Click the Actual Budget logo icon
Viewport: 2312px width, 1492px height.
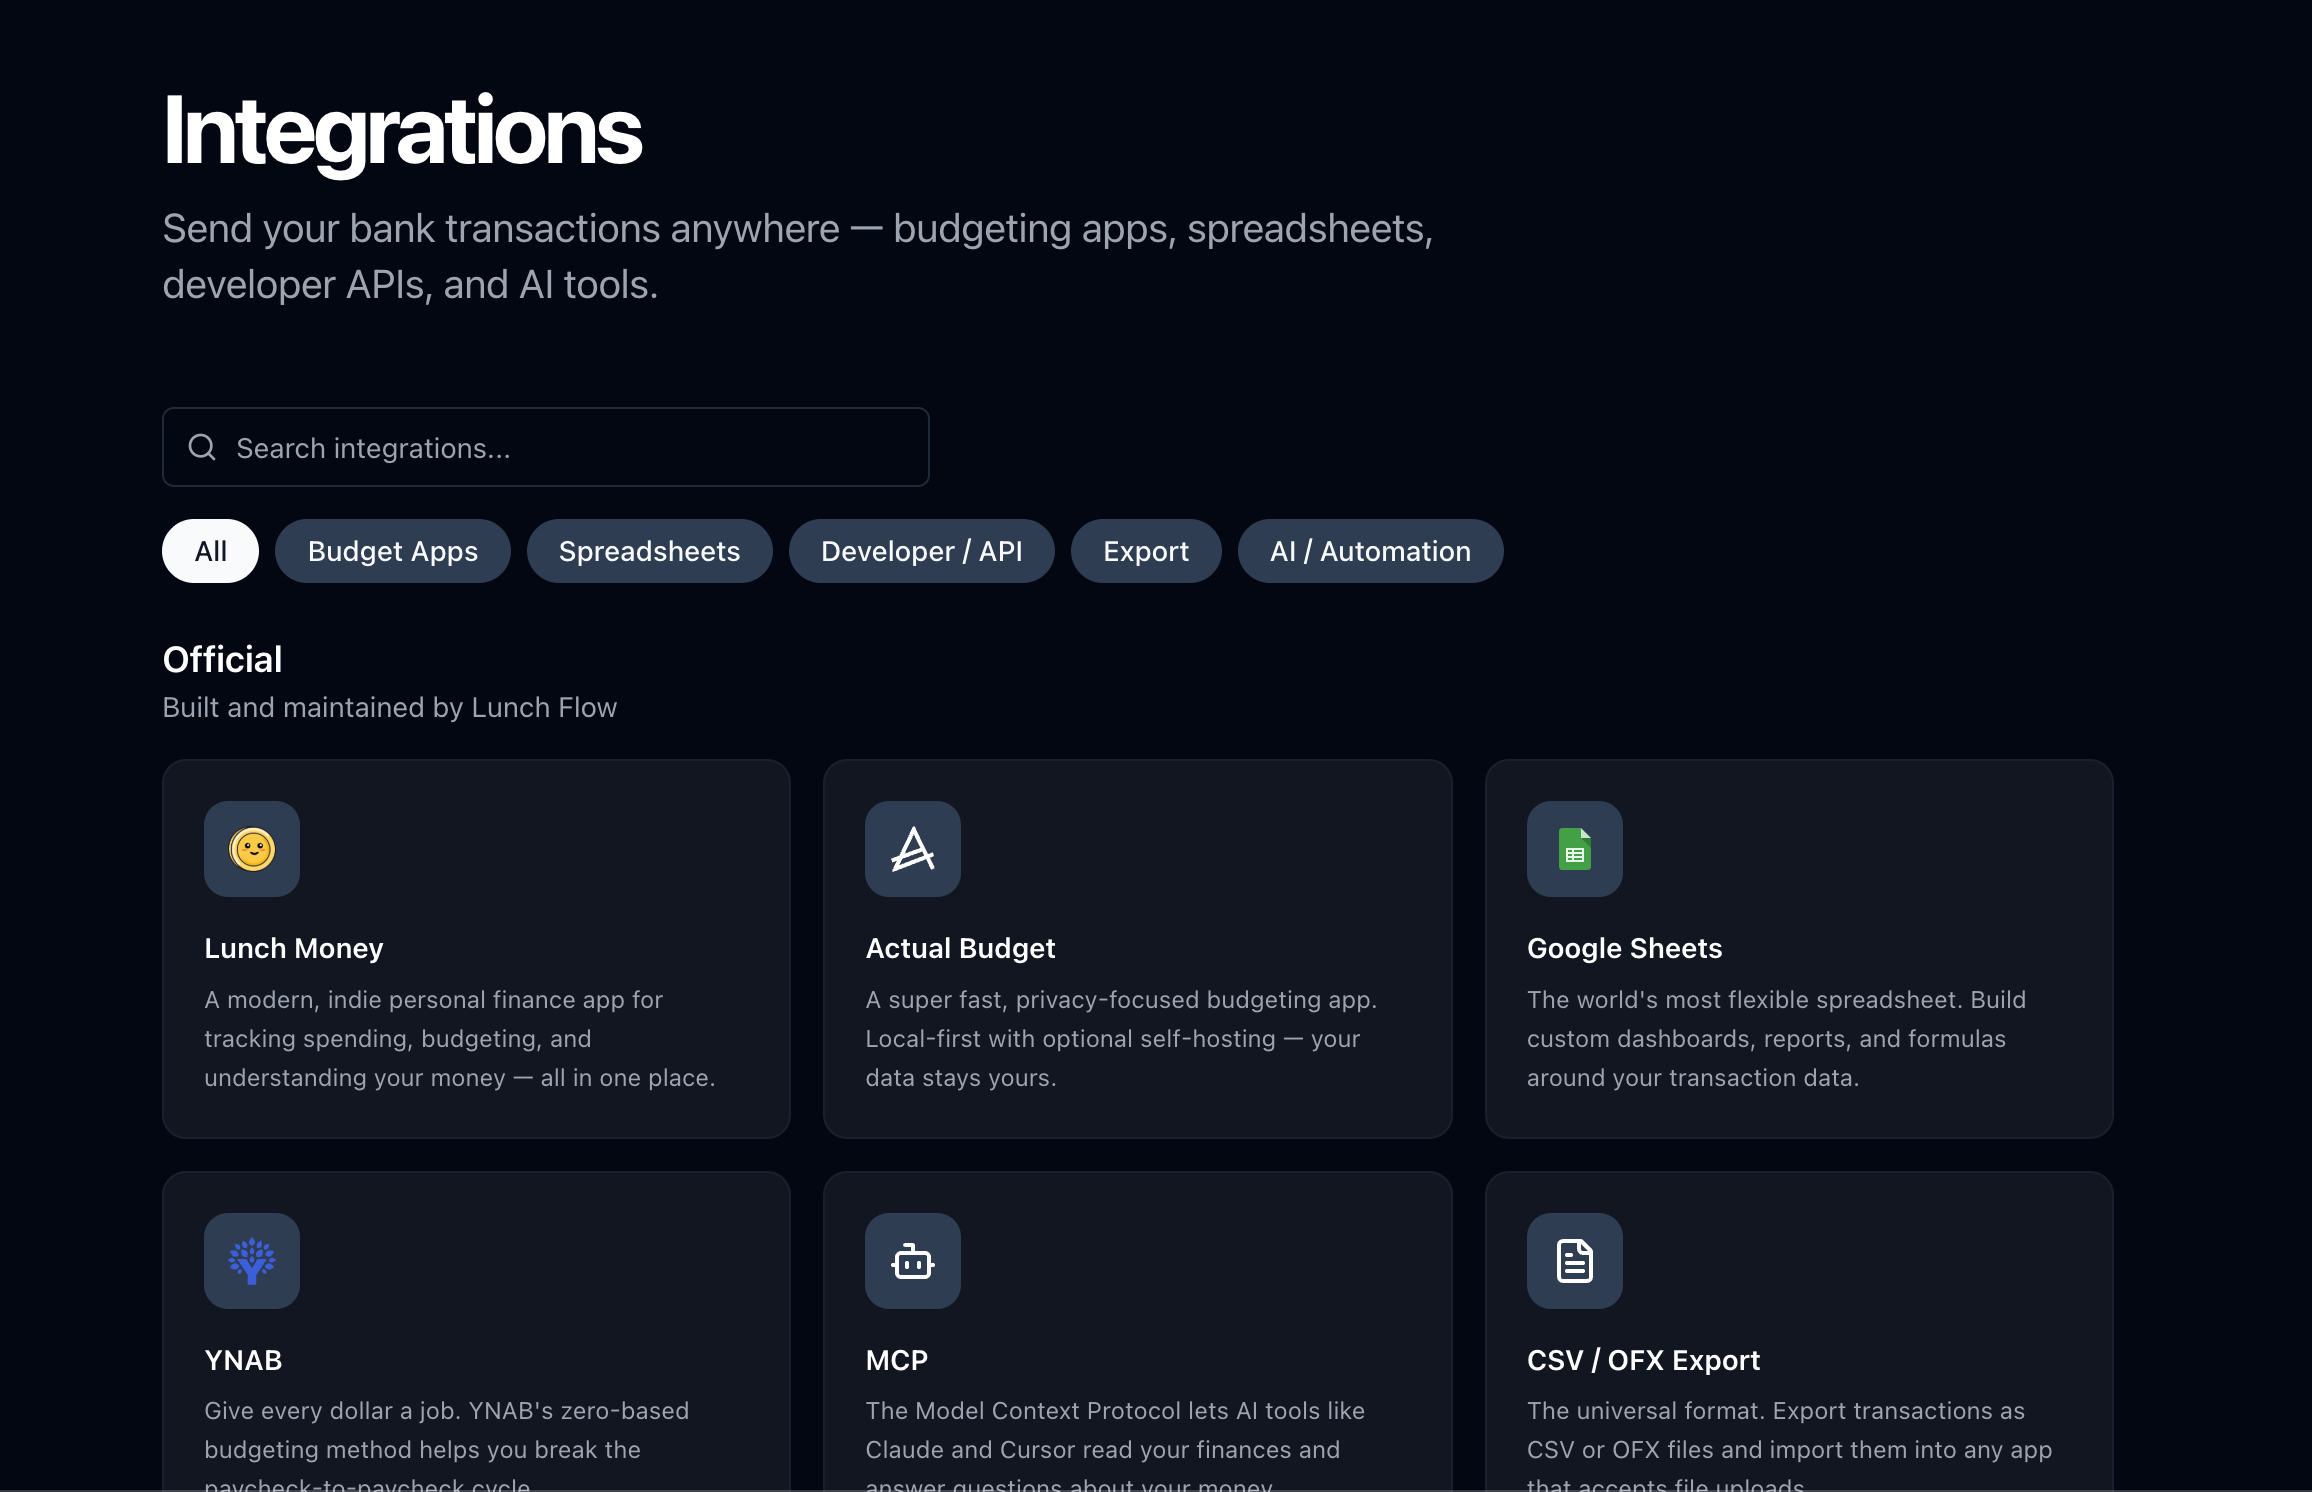click(x=913, y=849)
